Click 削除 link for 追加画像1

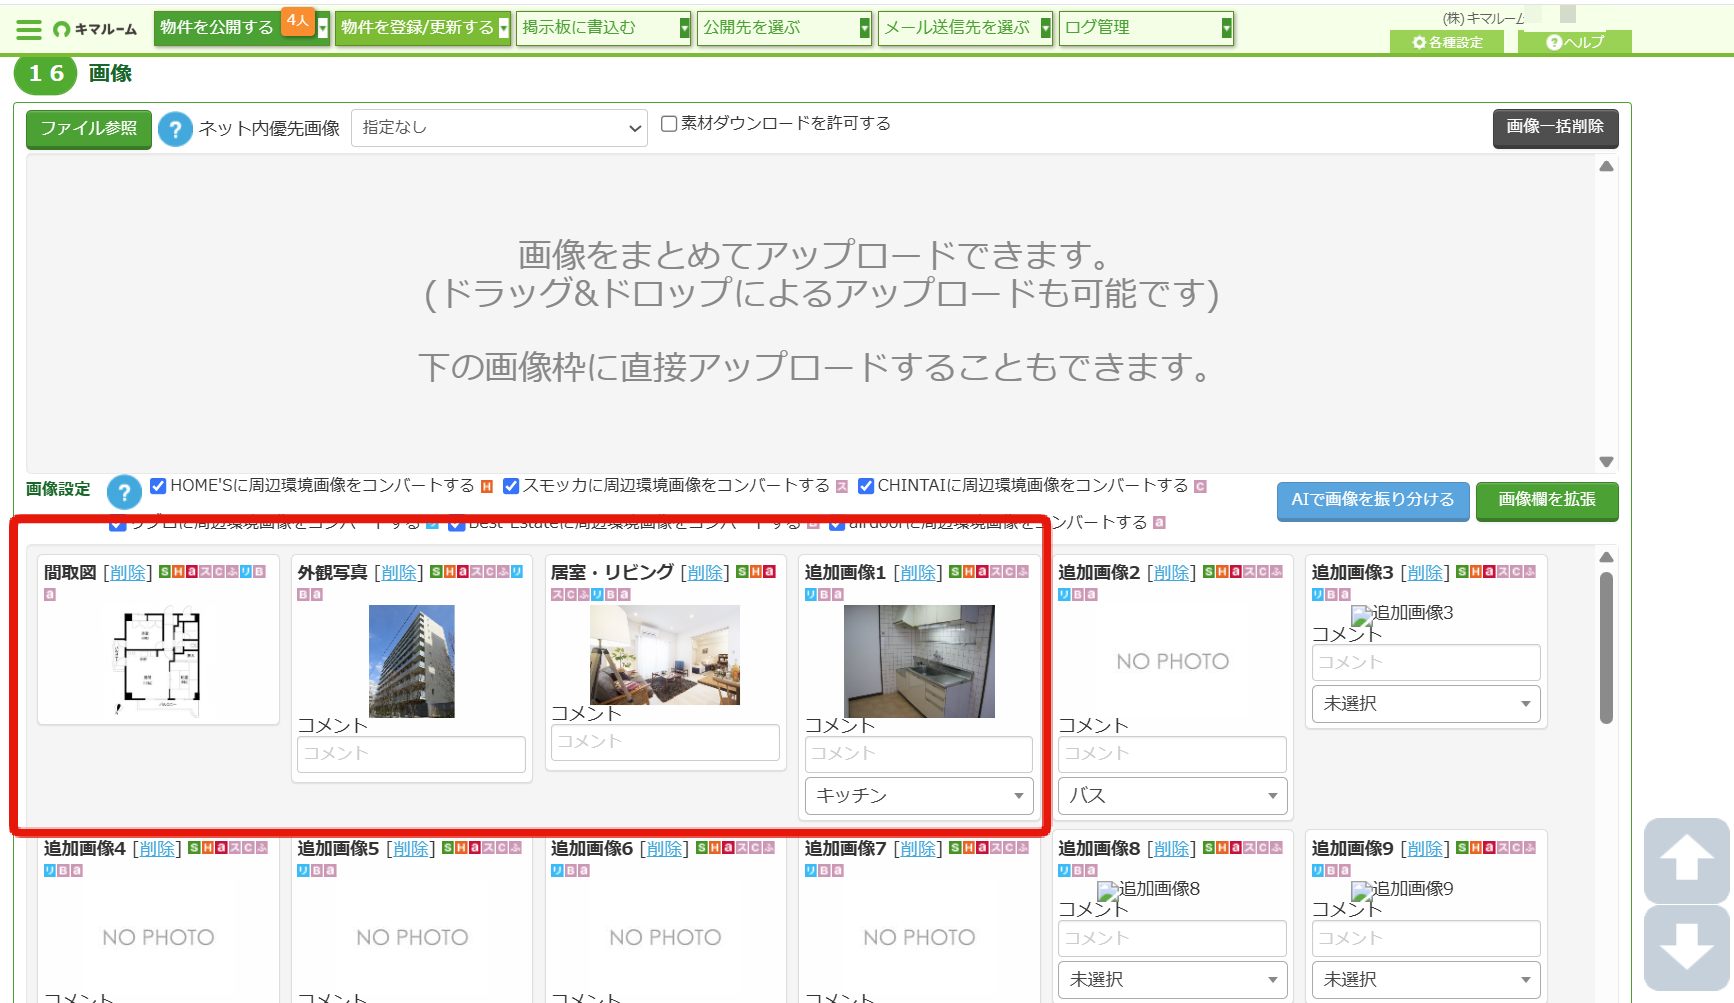coord(918,573)
